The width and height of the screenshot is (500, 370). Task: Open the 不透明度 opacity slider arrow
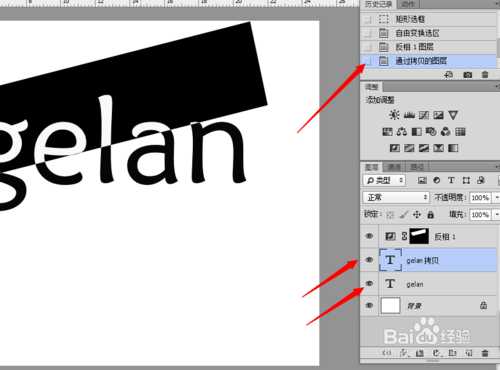tap(497, 197)
